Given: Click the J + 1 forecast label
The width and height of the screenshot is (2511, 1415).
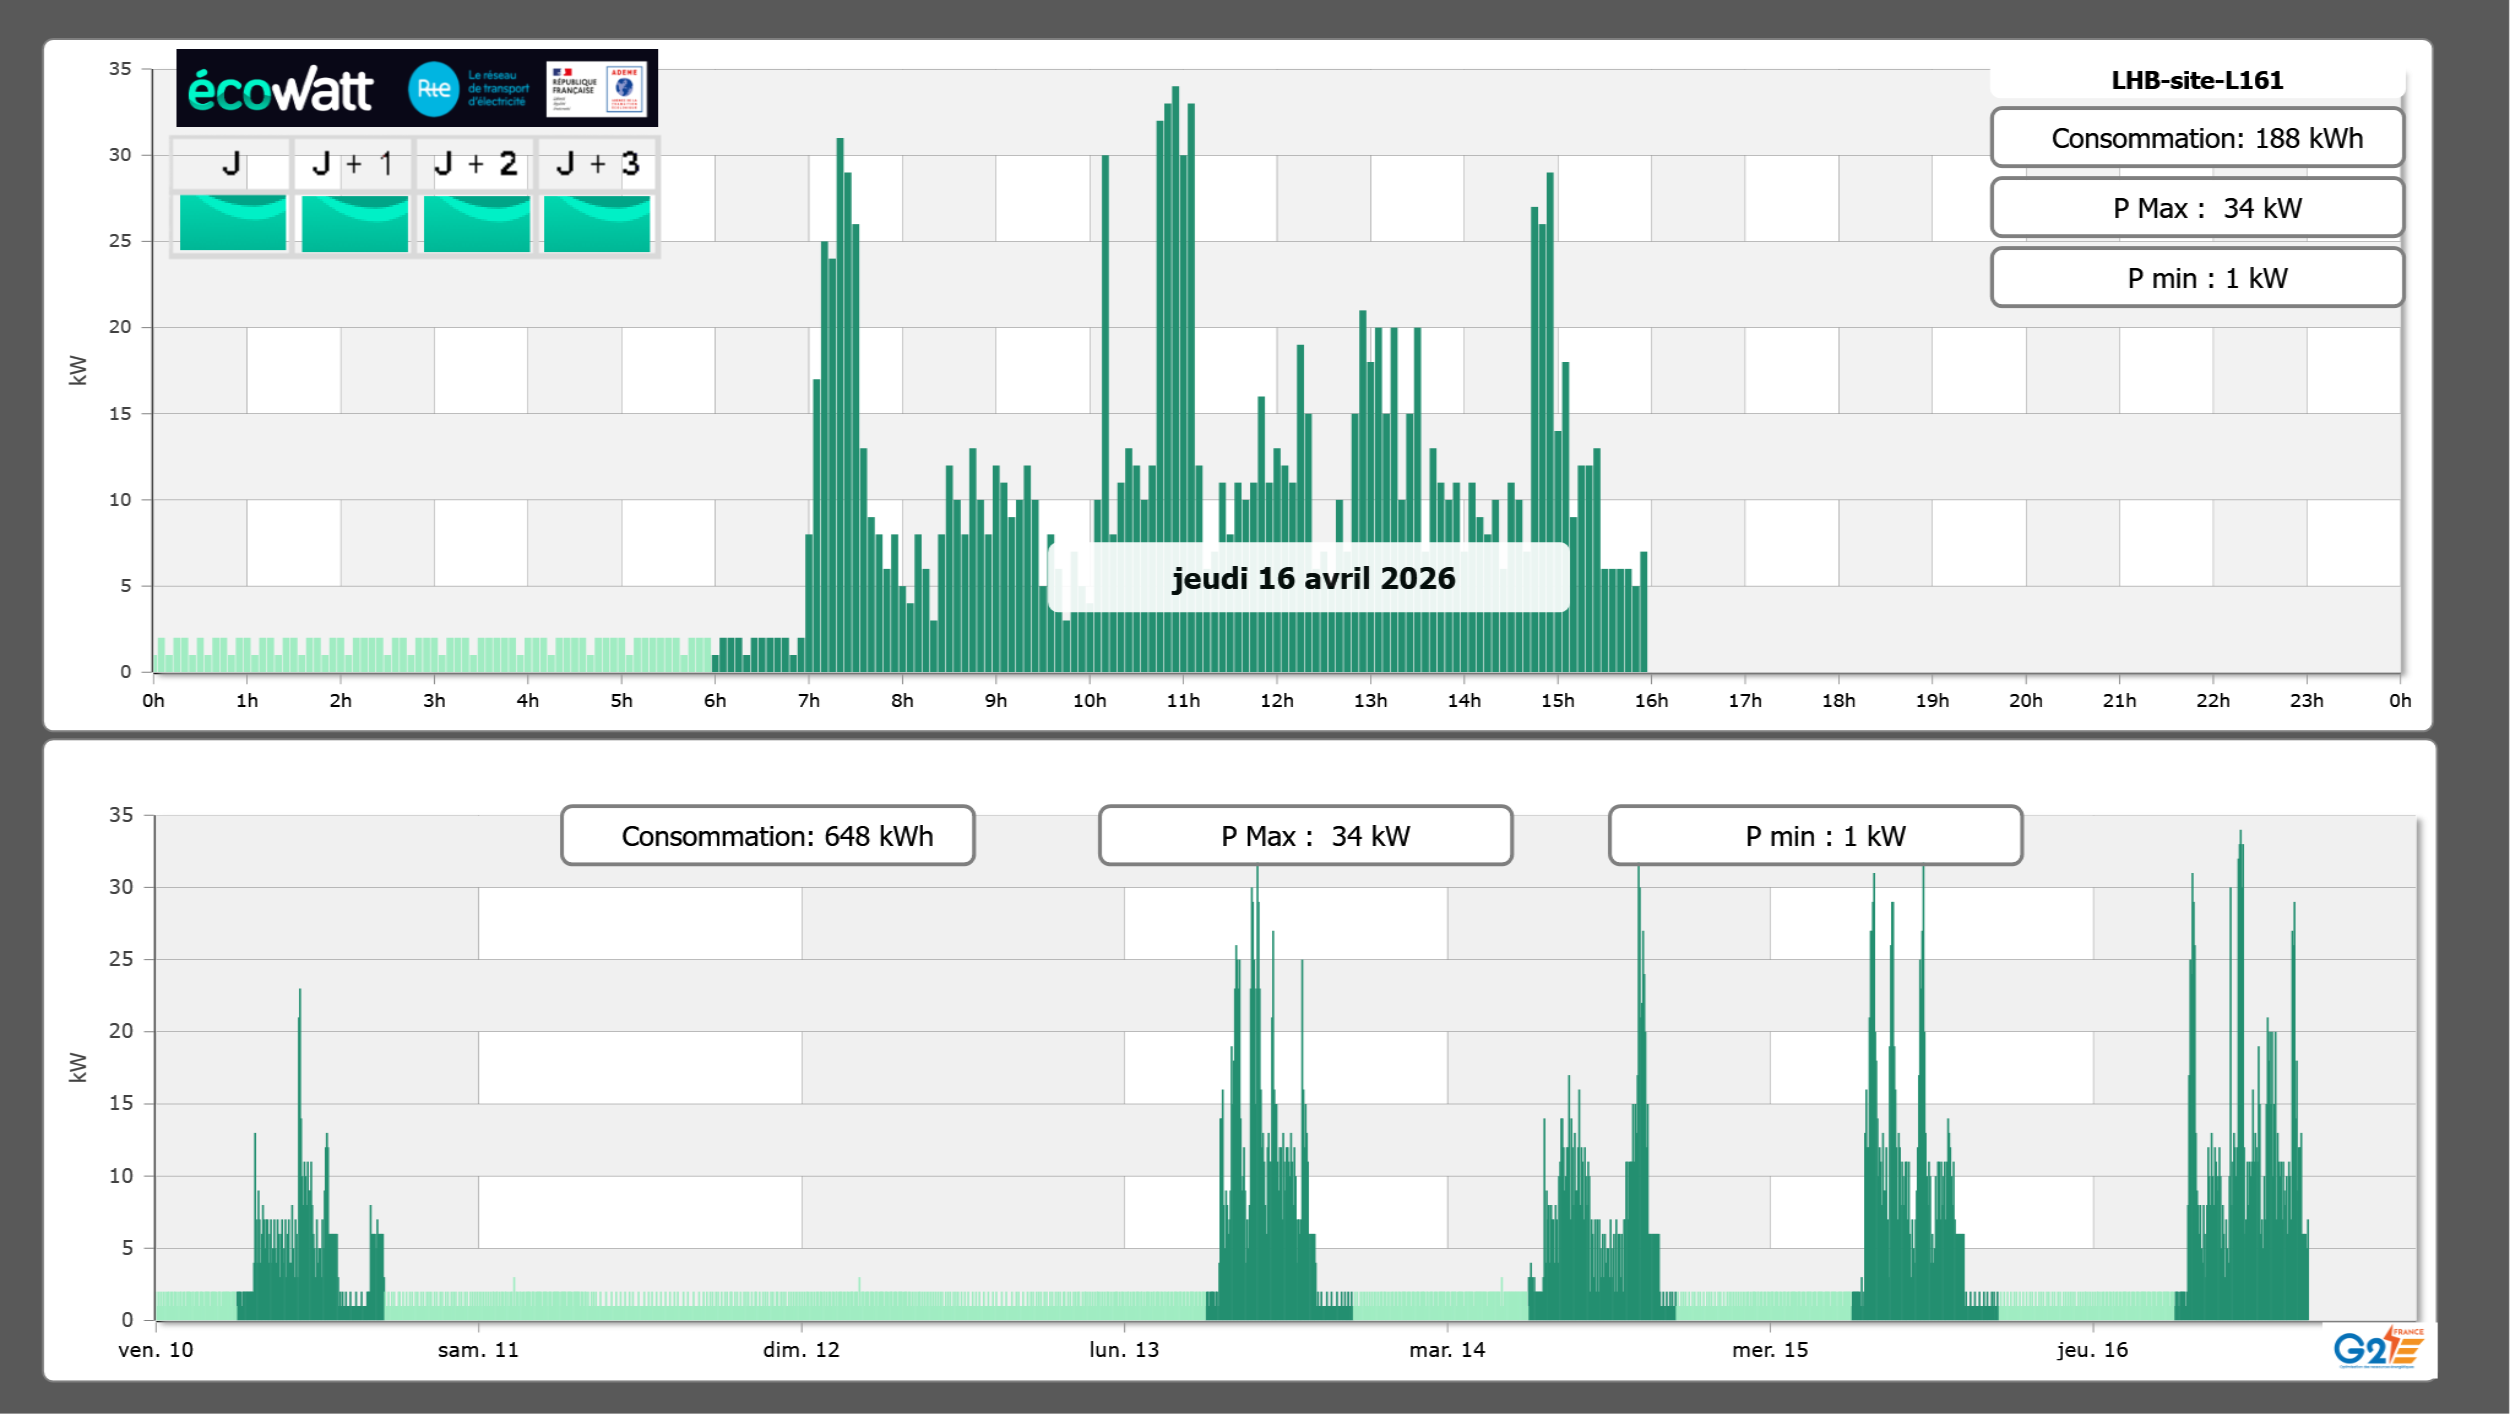Looking at the screenshot, I should click(352, 164).
